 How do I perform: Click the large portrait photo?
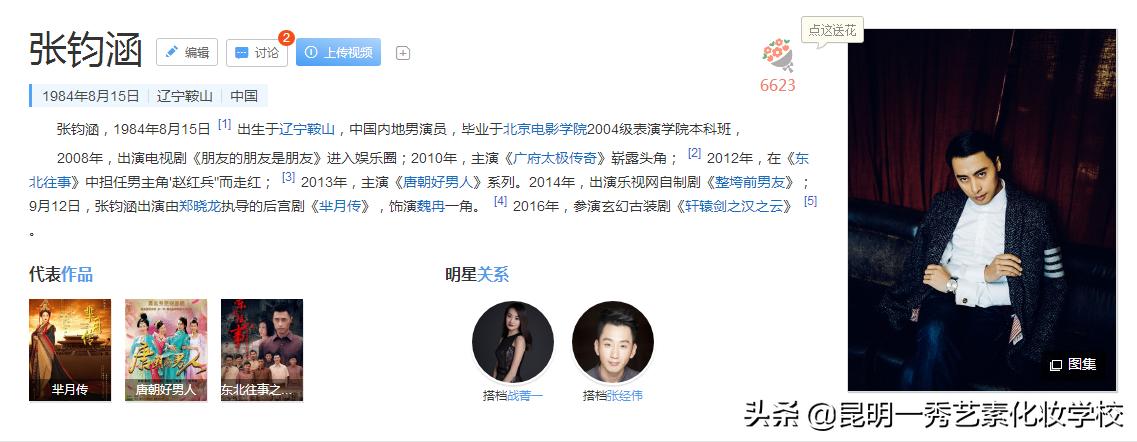pos(982,210)
